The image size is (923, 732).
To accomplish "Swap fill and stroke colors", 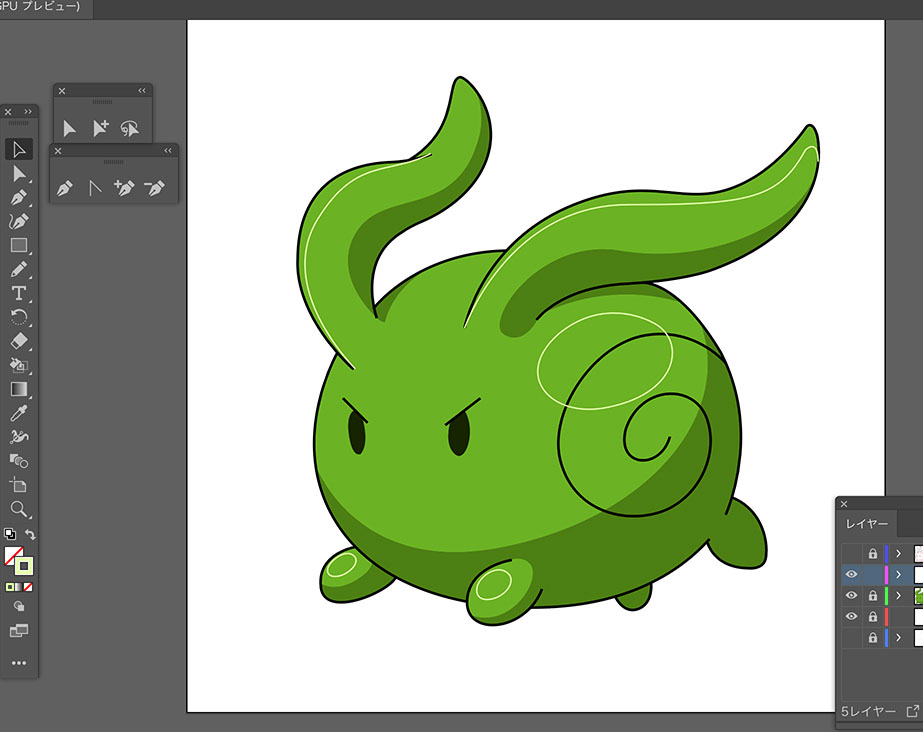I will [30, 534].
